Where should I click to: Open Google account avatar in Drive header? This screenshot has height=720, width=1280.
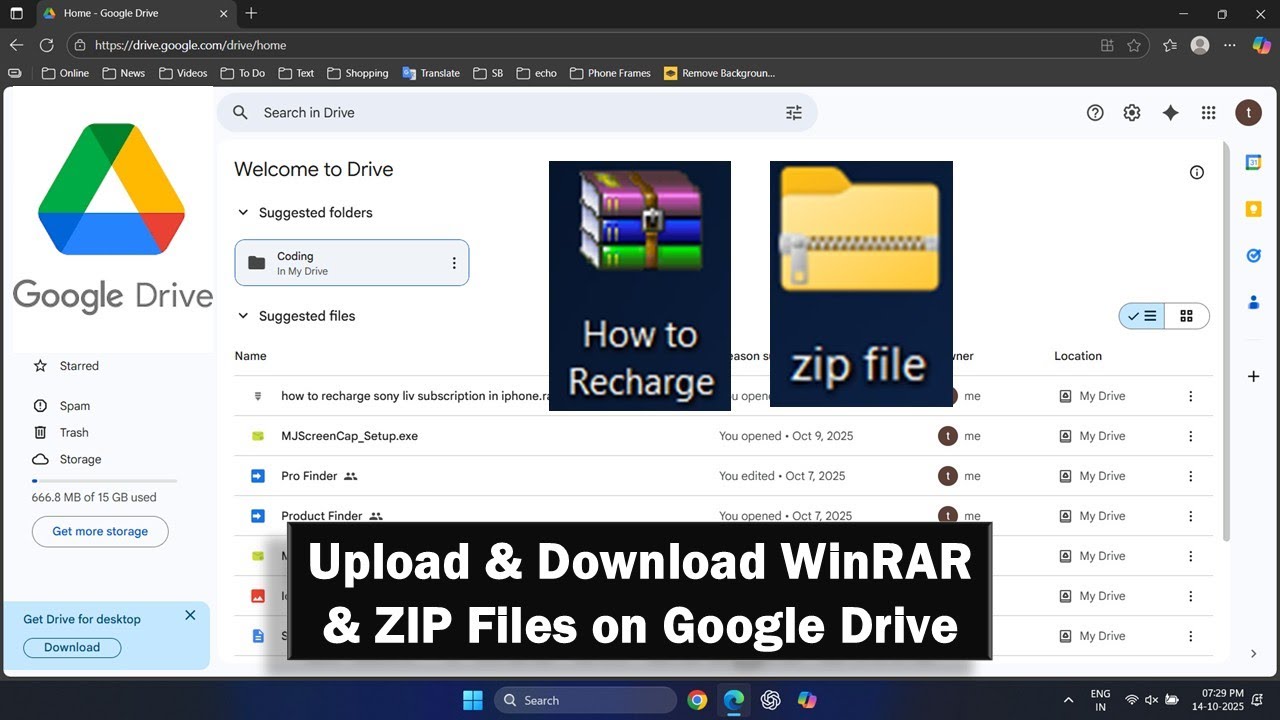click(1248, 113)
